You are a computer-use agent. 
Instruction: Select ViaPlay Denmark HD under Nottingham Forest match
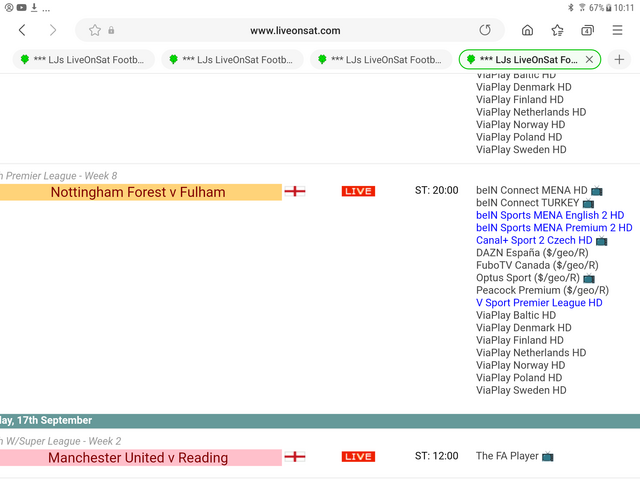pos(524,328)
